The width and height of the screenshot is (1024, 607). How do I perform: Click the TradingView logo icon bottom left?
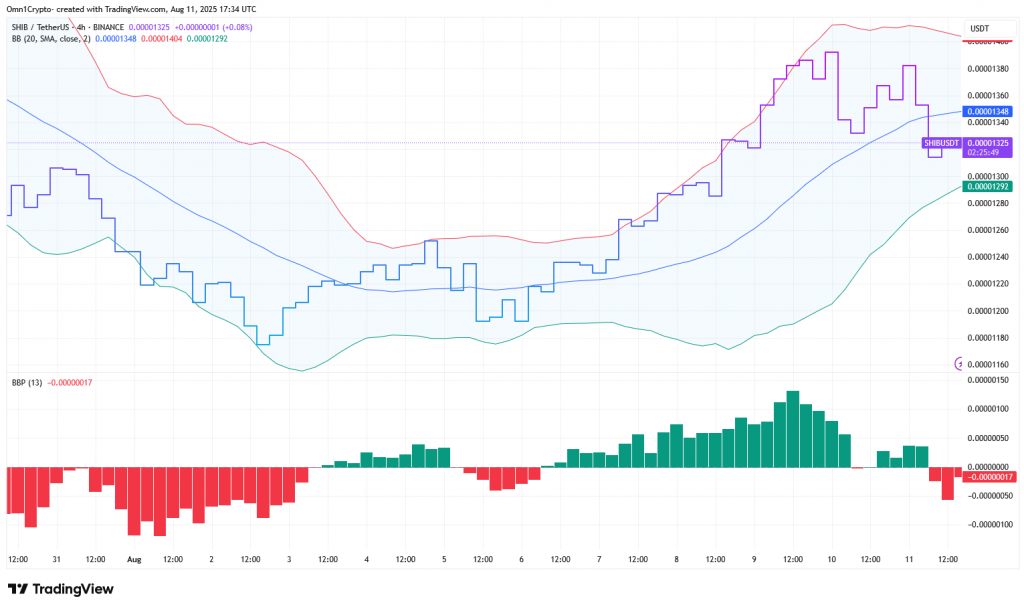click(x=17, y=589)
